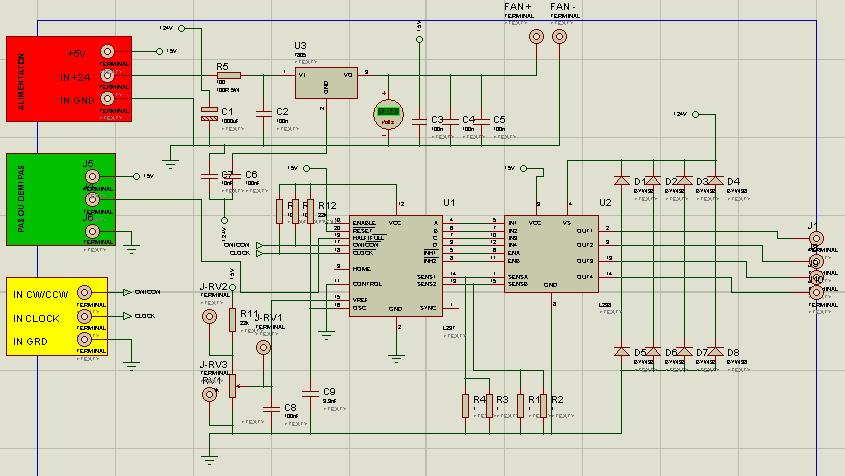Select diode D1
Screen dimensions: 845x476
(622, 181)
